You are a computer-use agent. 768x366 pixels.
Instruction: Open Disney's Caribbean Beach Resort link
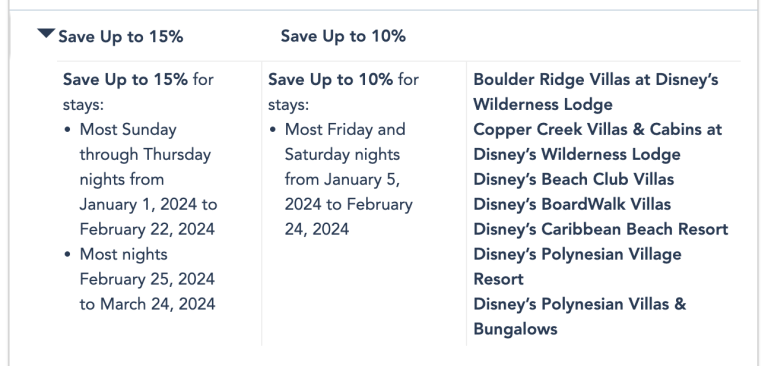[x=600, y=229]
